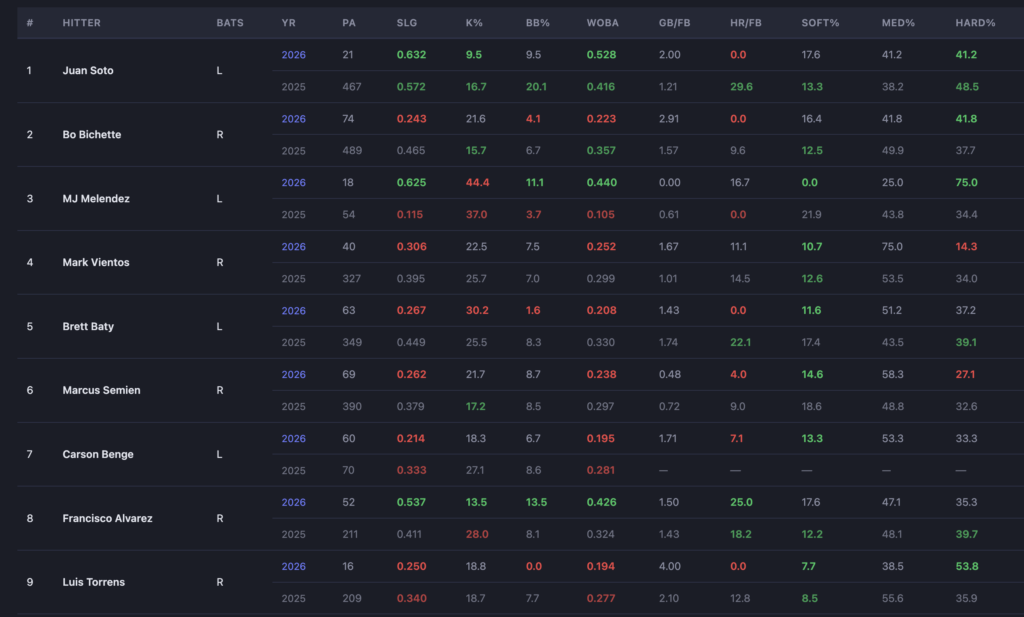The image size is (1024, 617).
Task: Sort by K% column header
Action: (474, 23)
